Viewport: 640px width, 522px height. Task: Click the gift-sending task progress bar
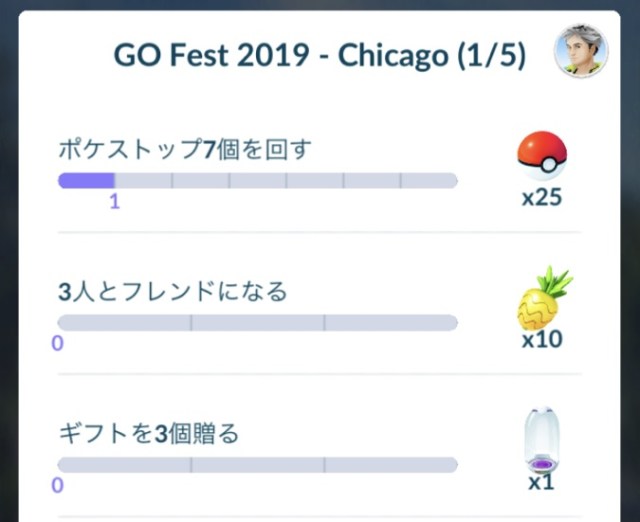257,465
